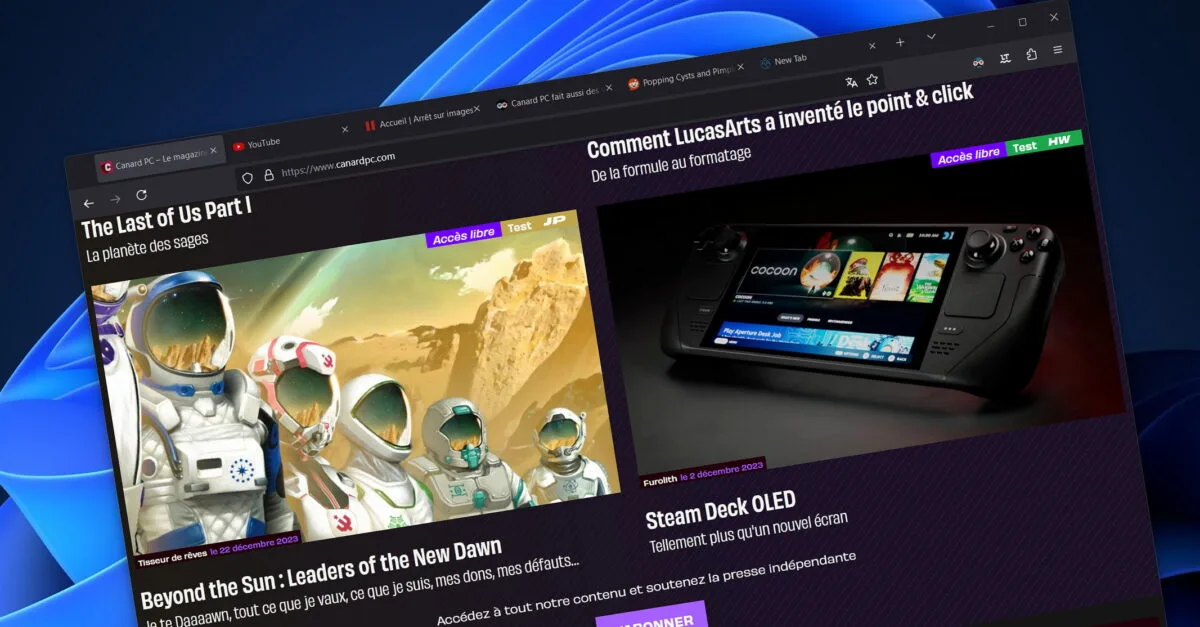
Task: Open the Firefox hamburger application menu
Action: coord(1057,50)
